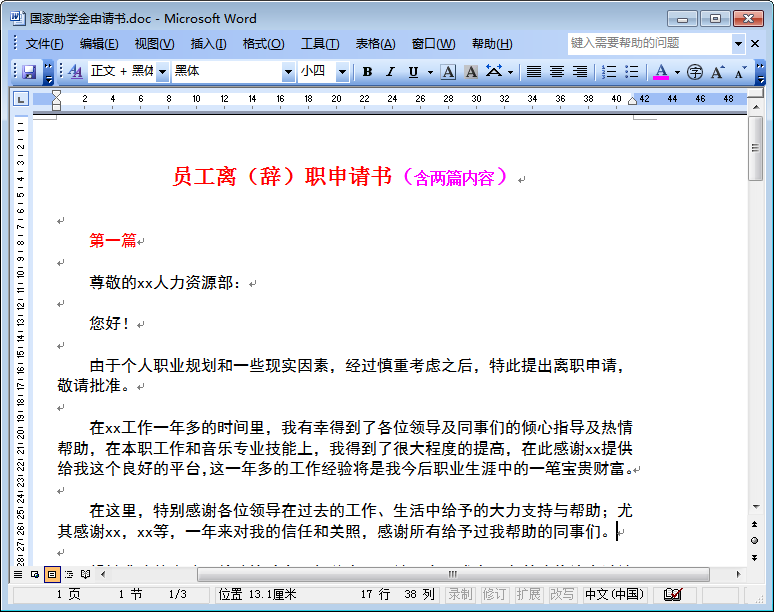Expand Formatting toolbar options at the right end

point(760,72)
